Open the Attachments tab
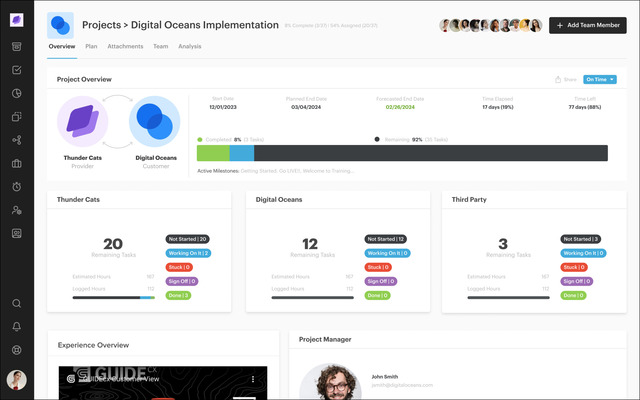The height and width of the screenshot is (400, 640). (x=125, y=47)
